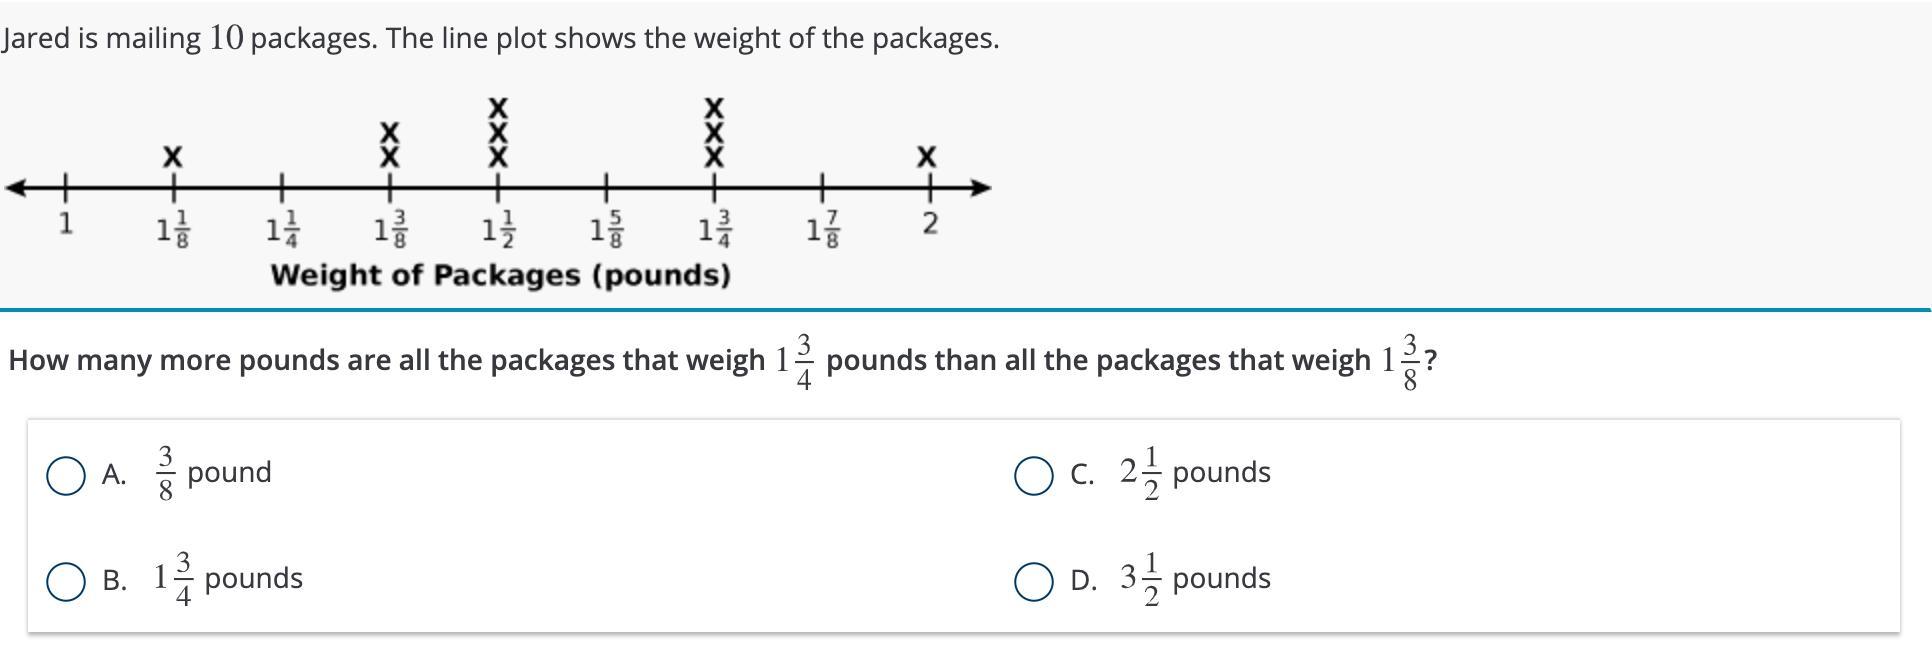Click the right arrowhead of number line
The image size is (1932, 654).
(x=981, y=187)
